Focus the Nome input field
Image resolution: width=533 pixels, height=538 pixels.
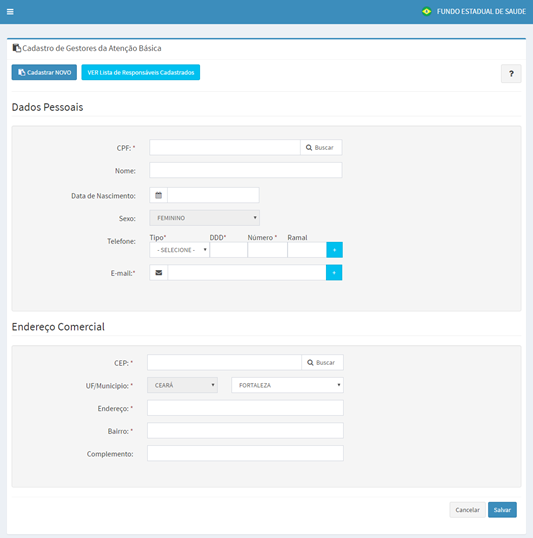click(246, 170)
